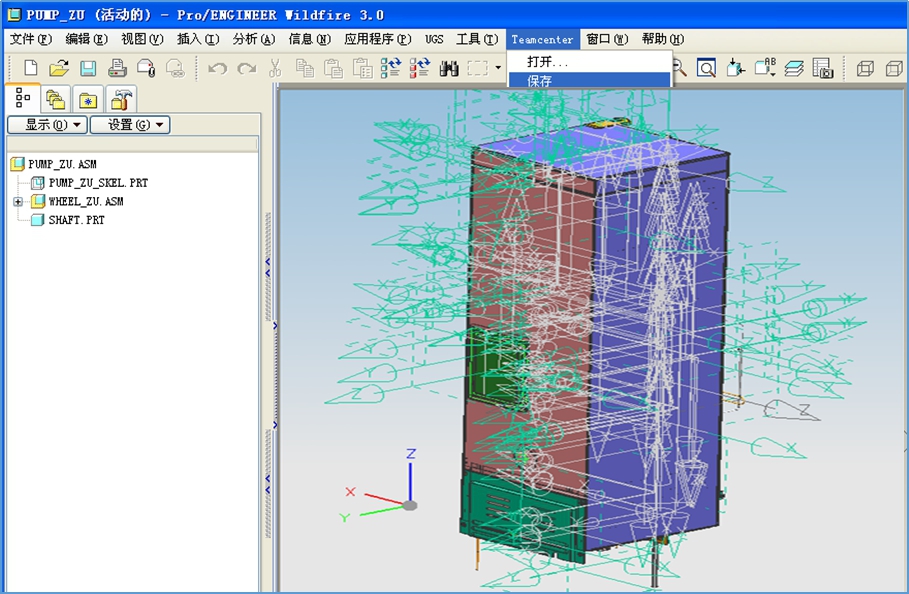Screen dimensions: 909x594
Task: Open the View Manager icon with camera
Action: pyautogui.click(x=822, y=68)
